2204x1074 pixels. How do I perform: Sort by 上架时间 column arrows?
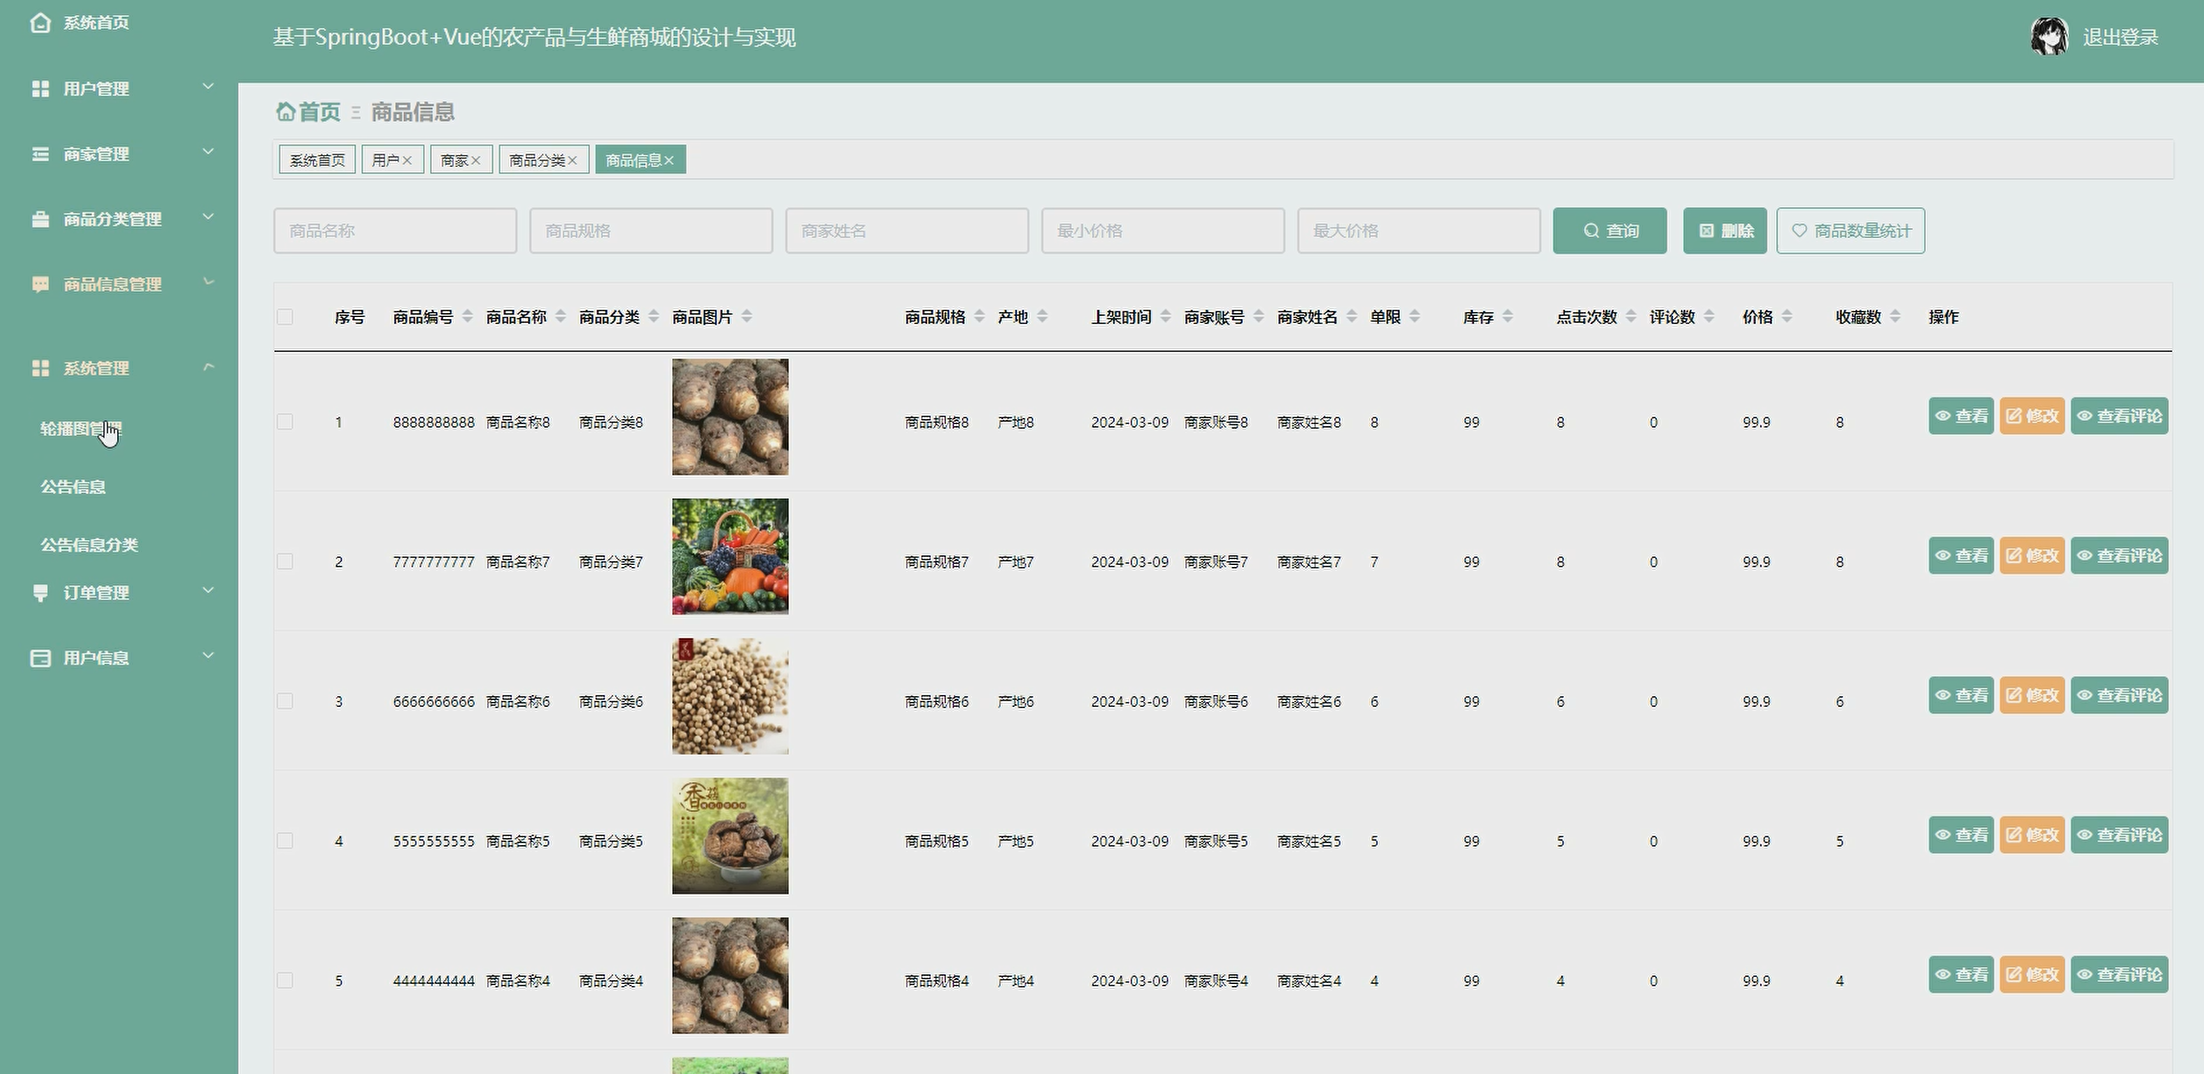[1165, 317]
